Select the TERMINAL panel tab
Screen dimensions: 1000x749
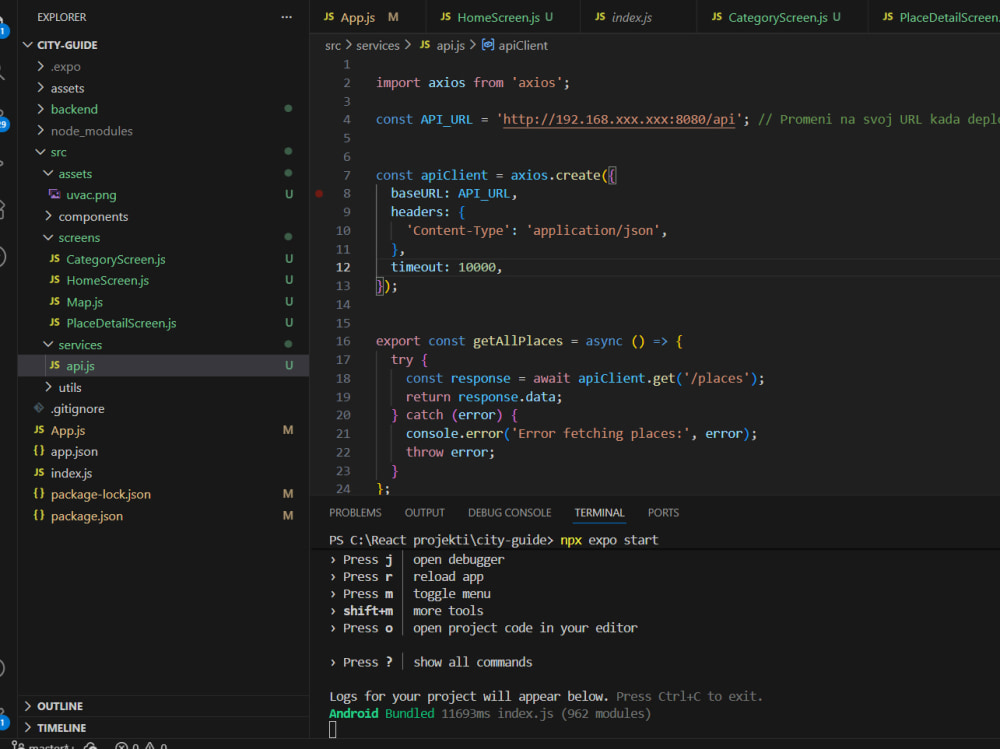point(599,512)
